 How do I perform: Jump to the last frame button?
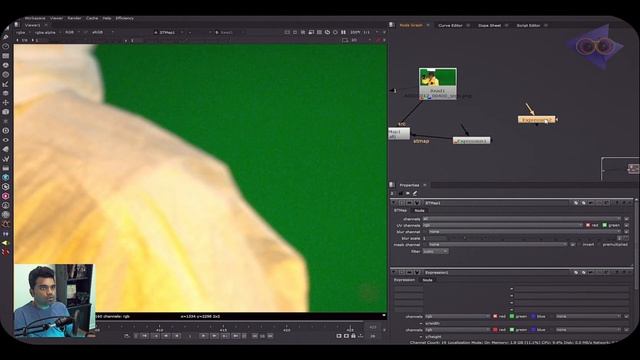[x=236, y=336]
